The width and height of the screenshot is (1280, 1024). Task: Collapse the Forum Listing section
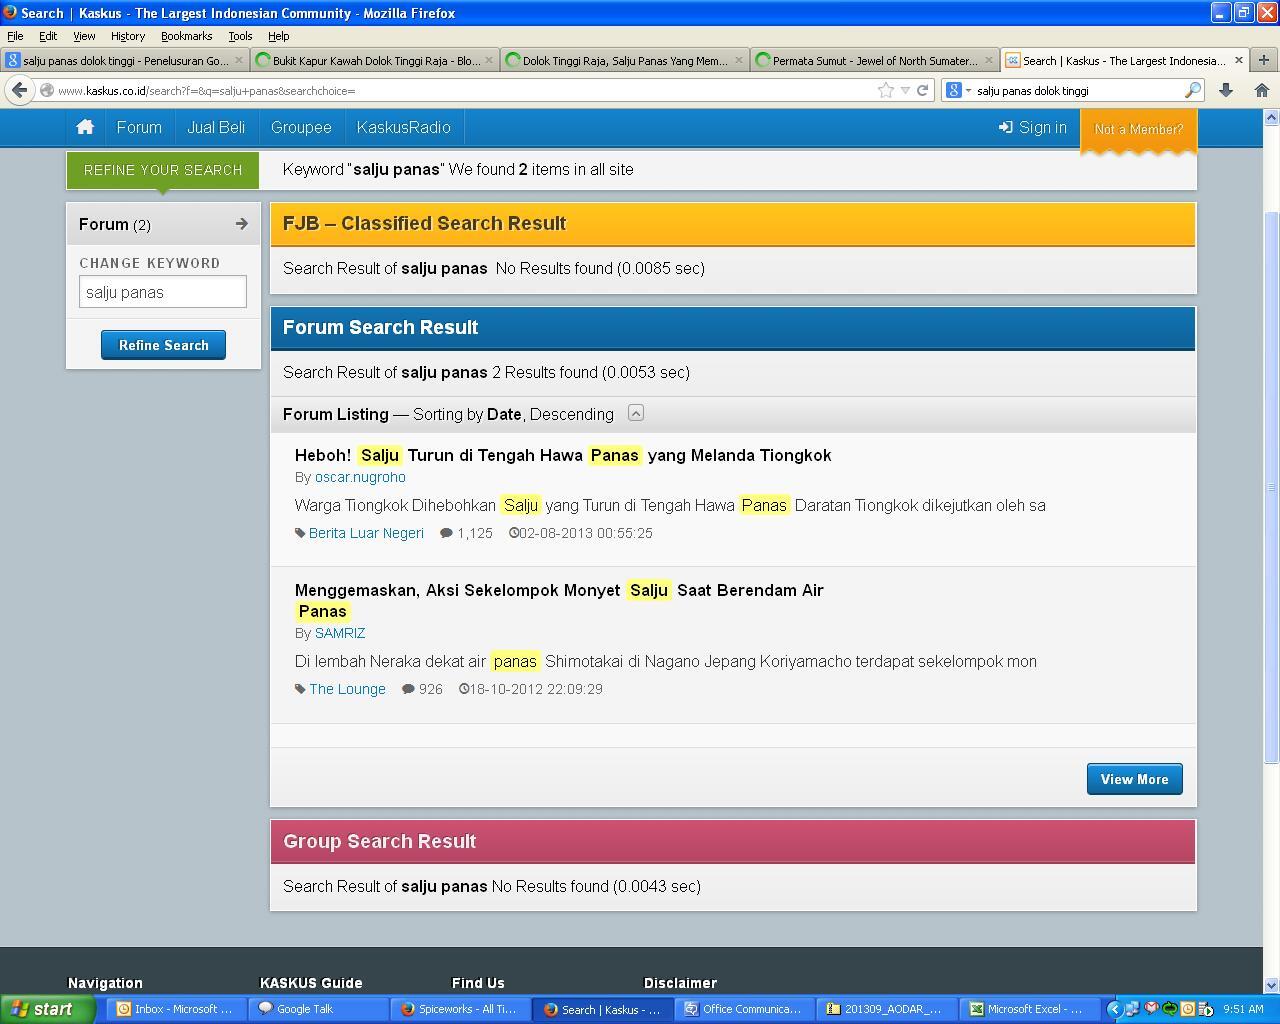click(x=636, y=413)
